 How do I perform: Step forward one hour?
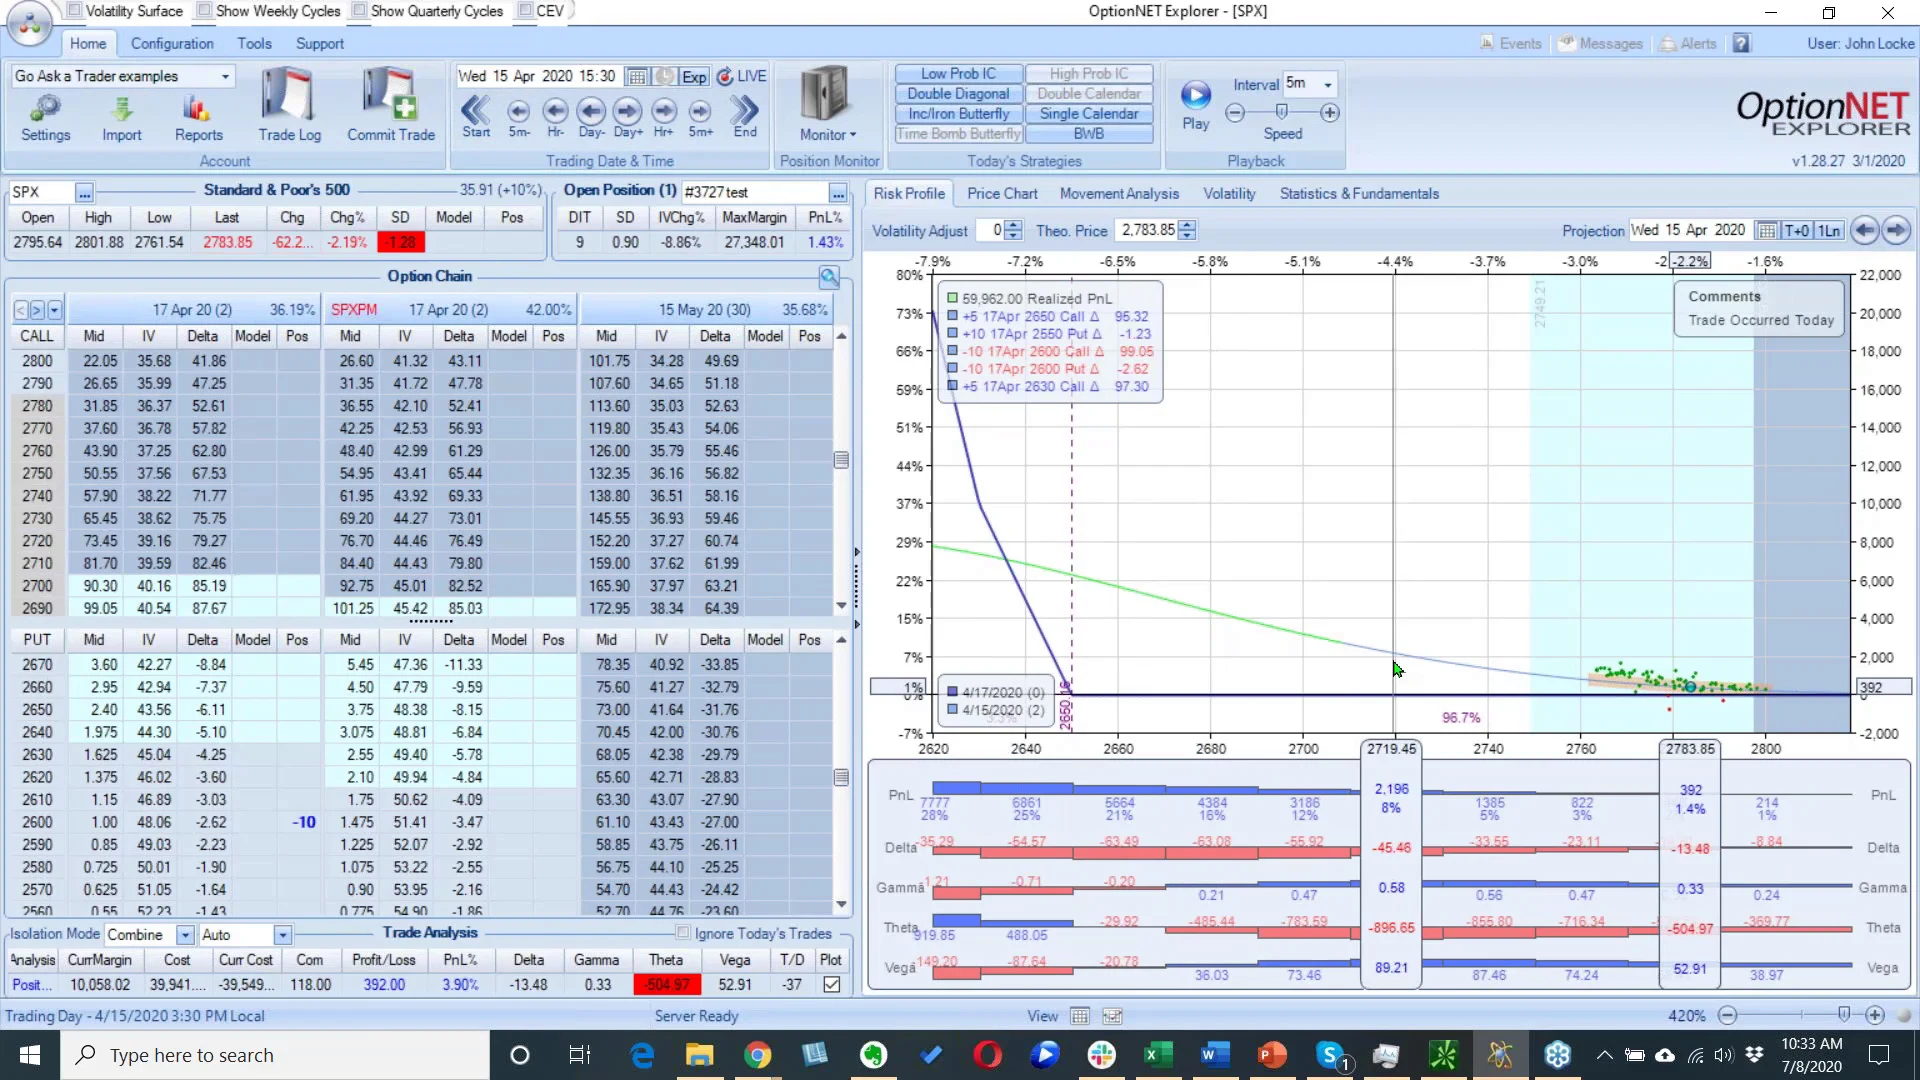[664, 116]
